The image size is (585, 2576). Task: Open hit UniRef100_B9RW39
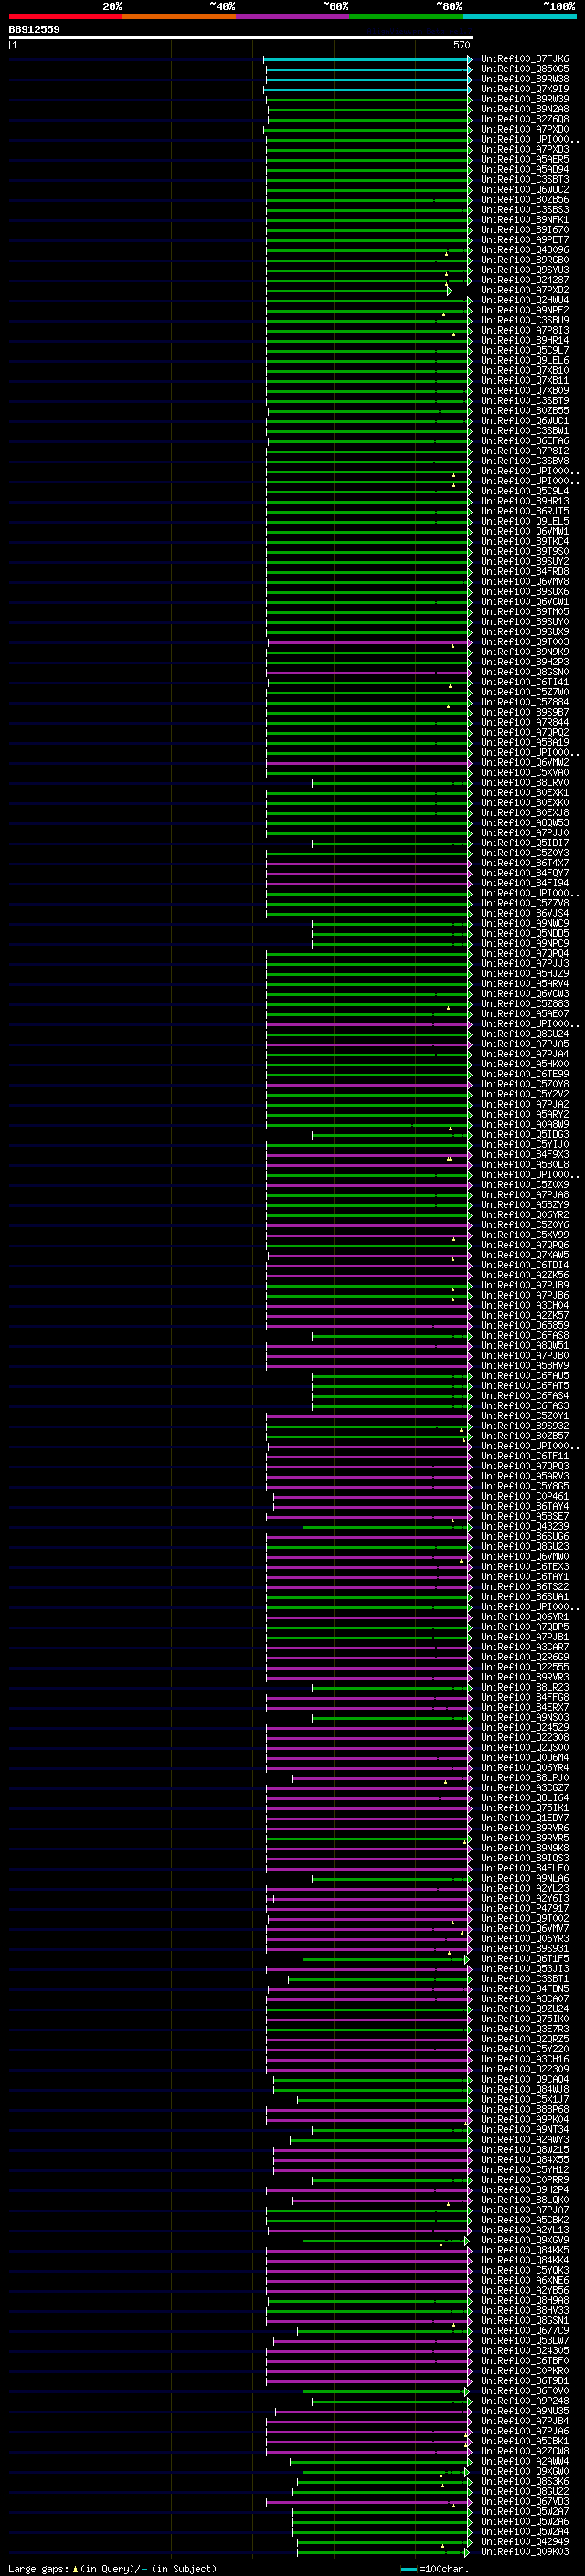click(525, 99)
